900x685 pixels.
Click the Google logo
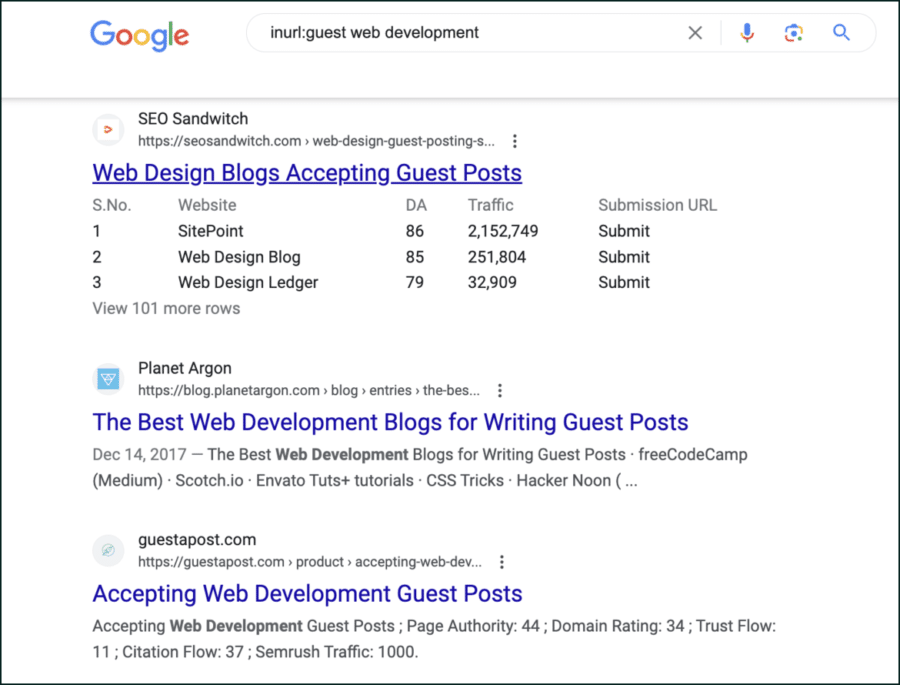[x=139, y=36]
